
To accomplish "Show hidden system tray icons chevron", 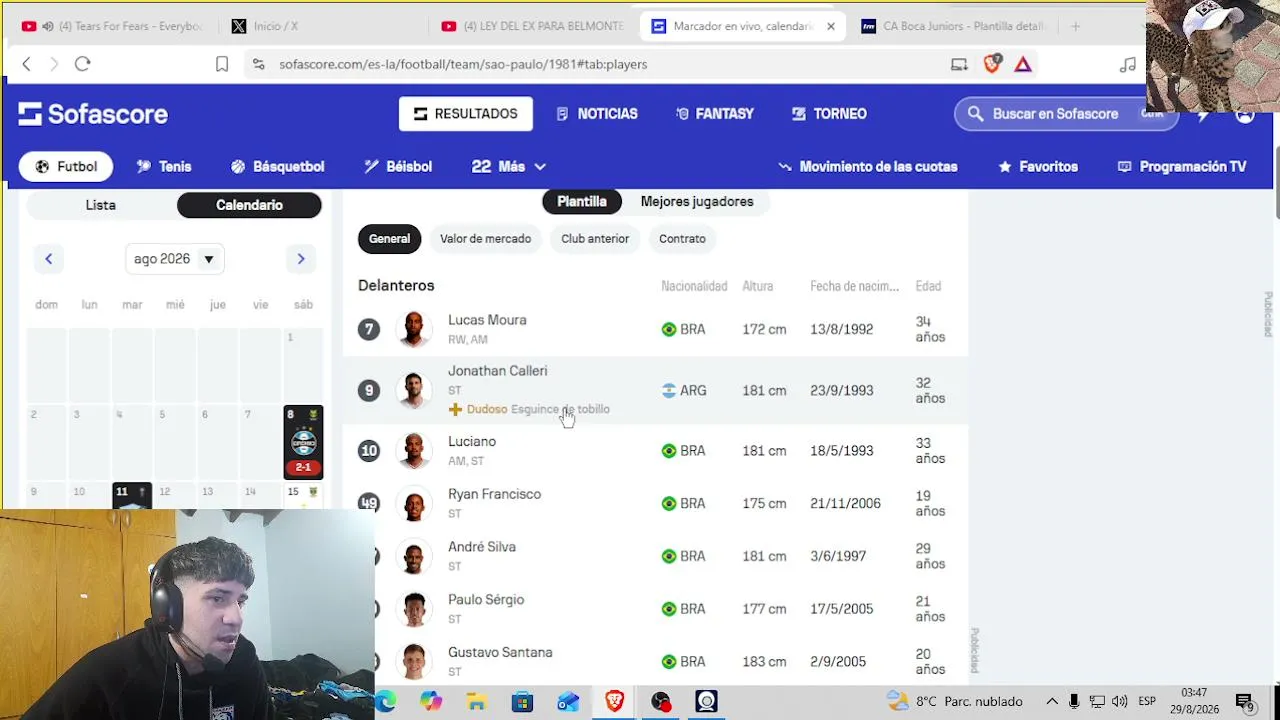I will click(x=1052, y=701).
